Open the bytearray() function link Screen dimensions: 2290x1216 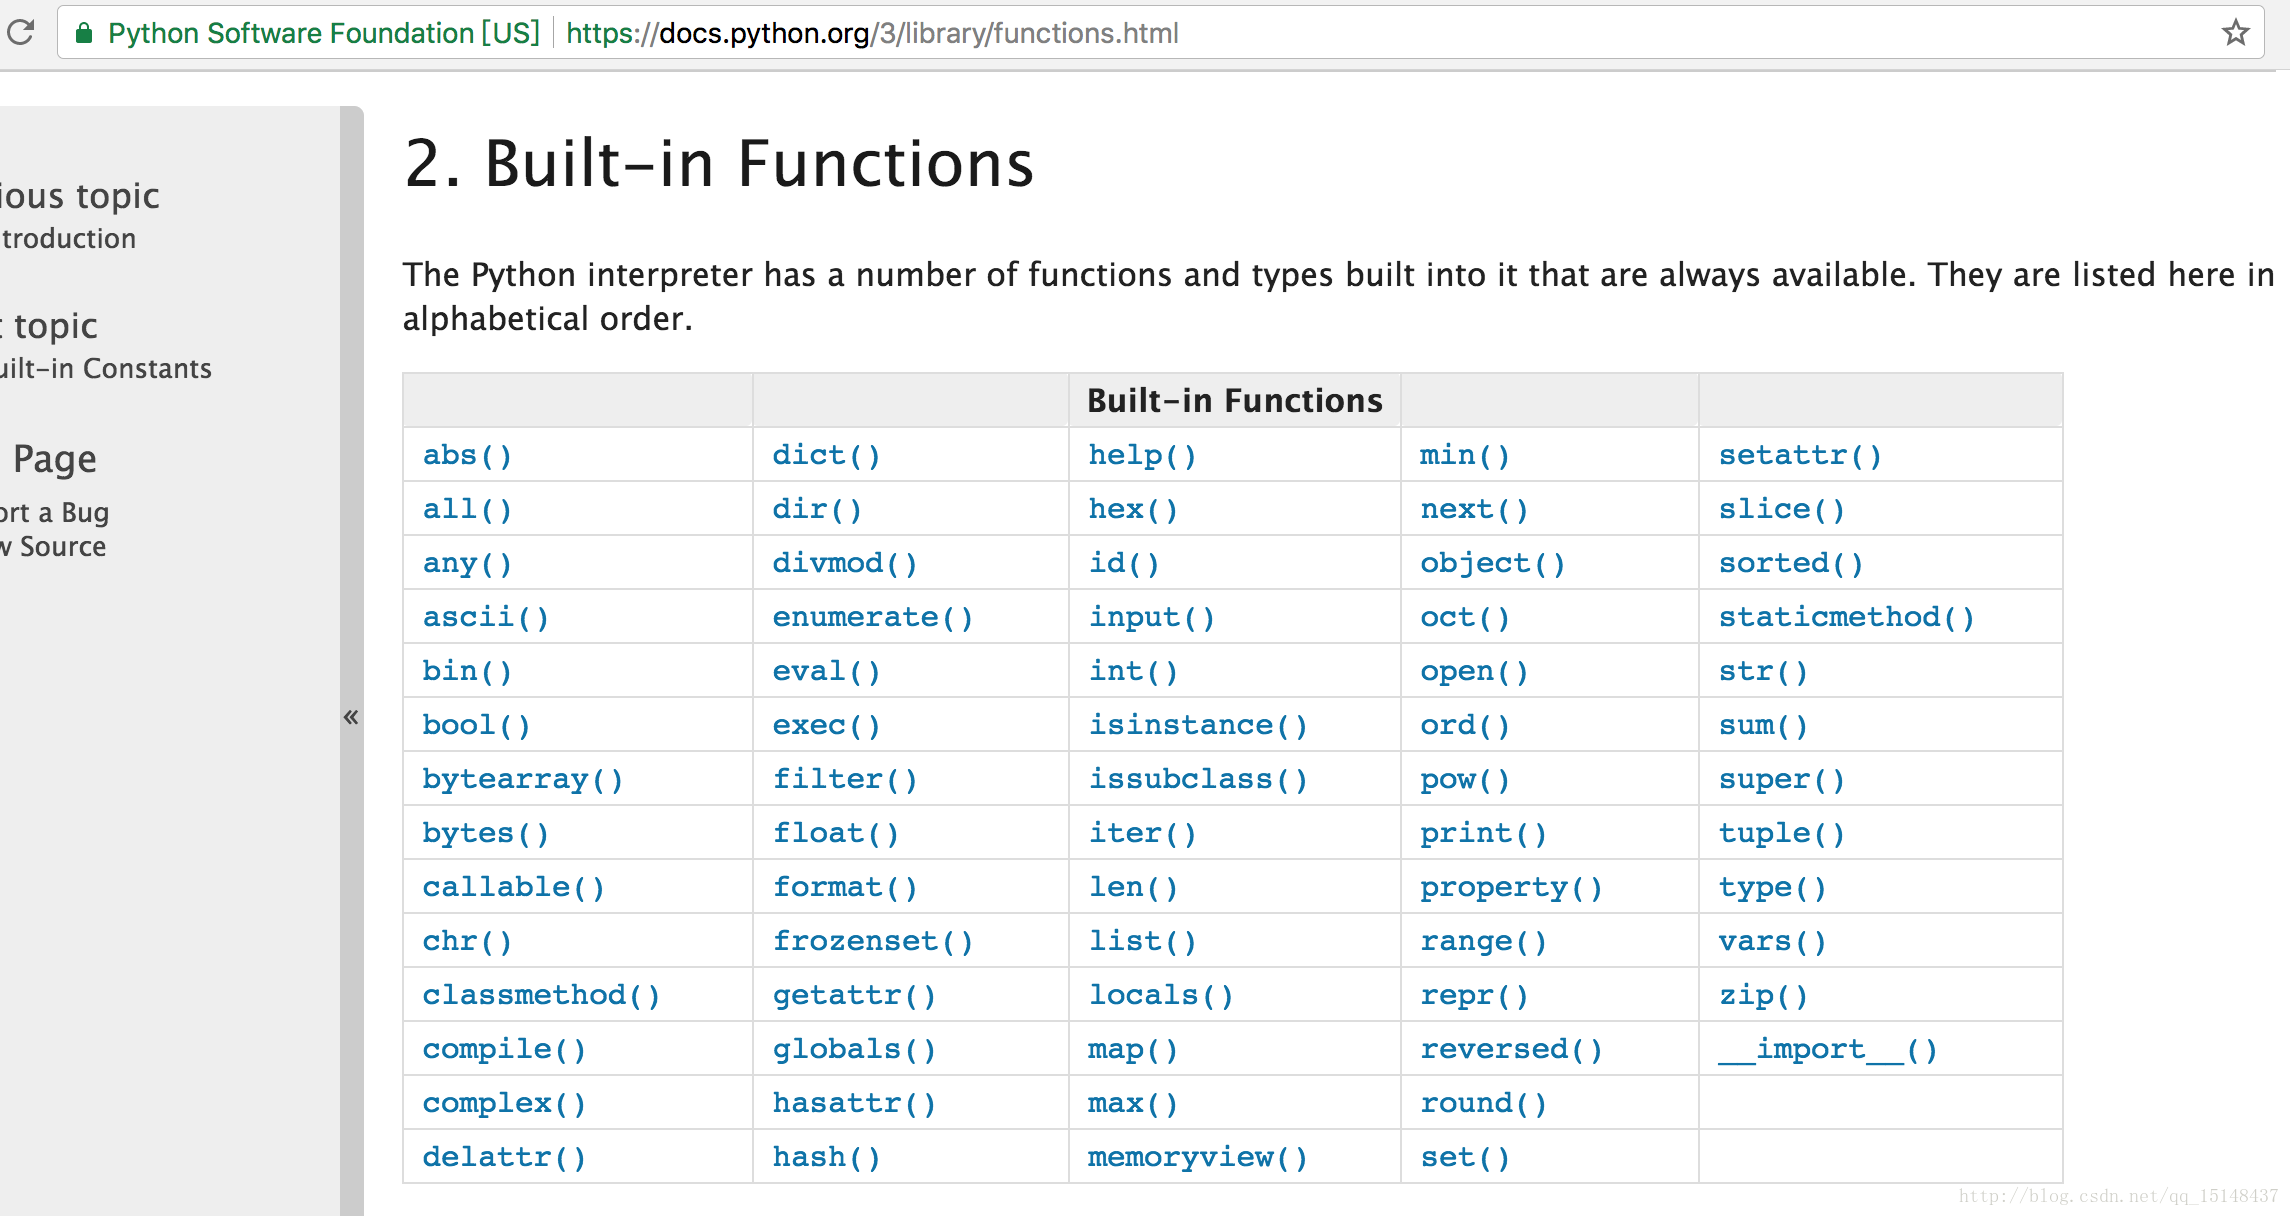(x=523, y=780)
